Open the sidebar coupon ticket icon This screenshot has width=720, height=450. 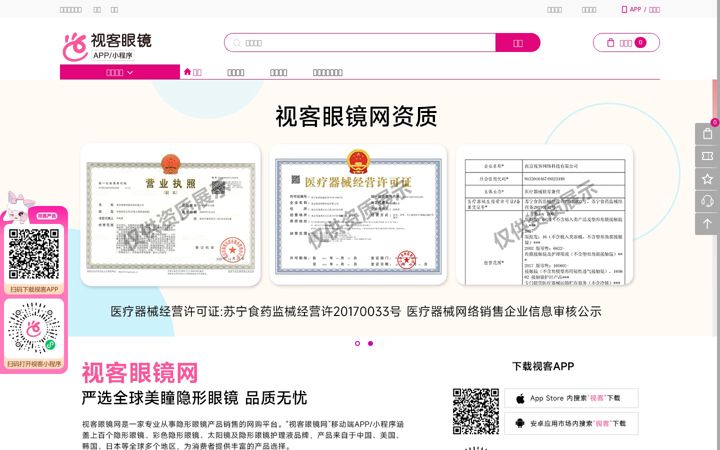707,157
